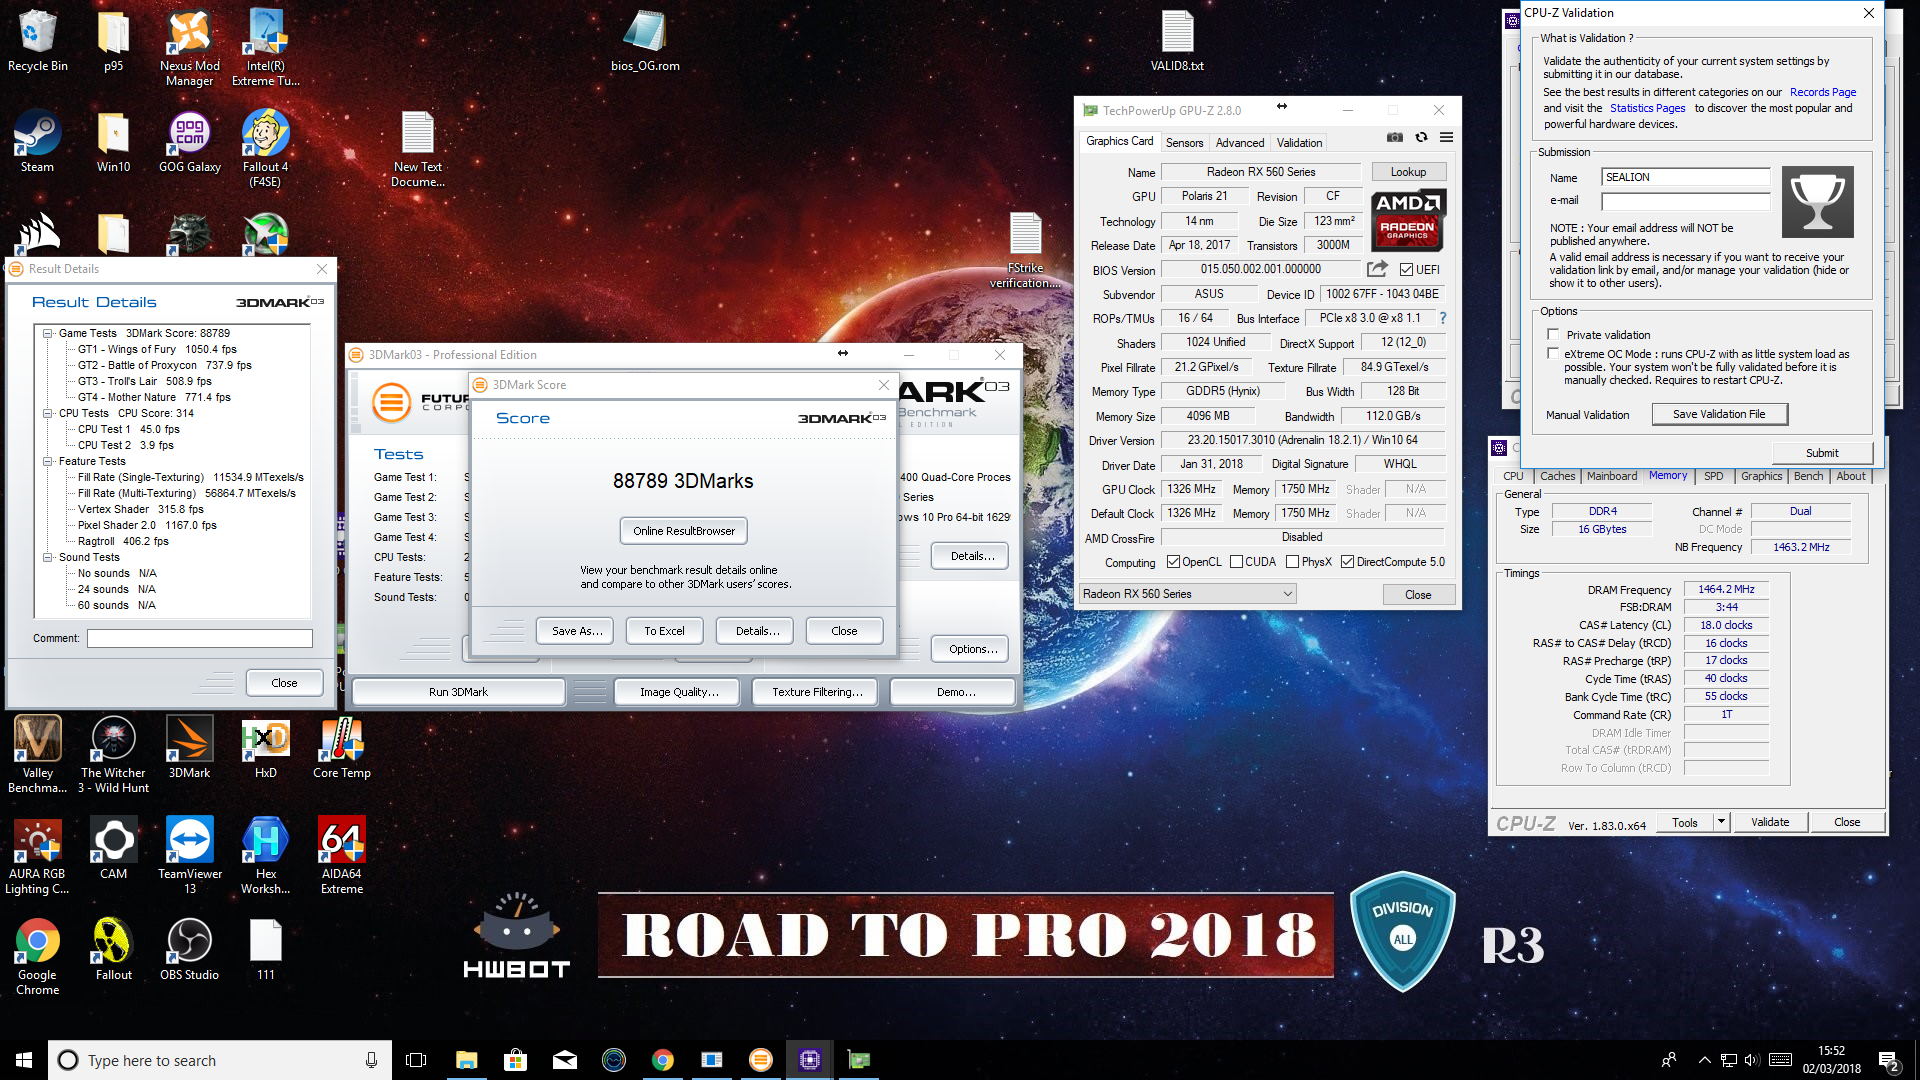The height and width of the screenshot is (1080, 1920).
Task: Open the Recycle Bin desktop icon
Action: (x=37, y=40)
